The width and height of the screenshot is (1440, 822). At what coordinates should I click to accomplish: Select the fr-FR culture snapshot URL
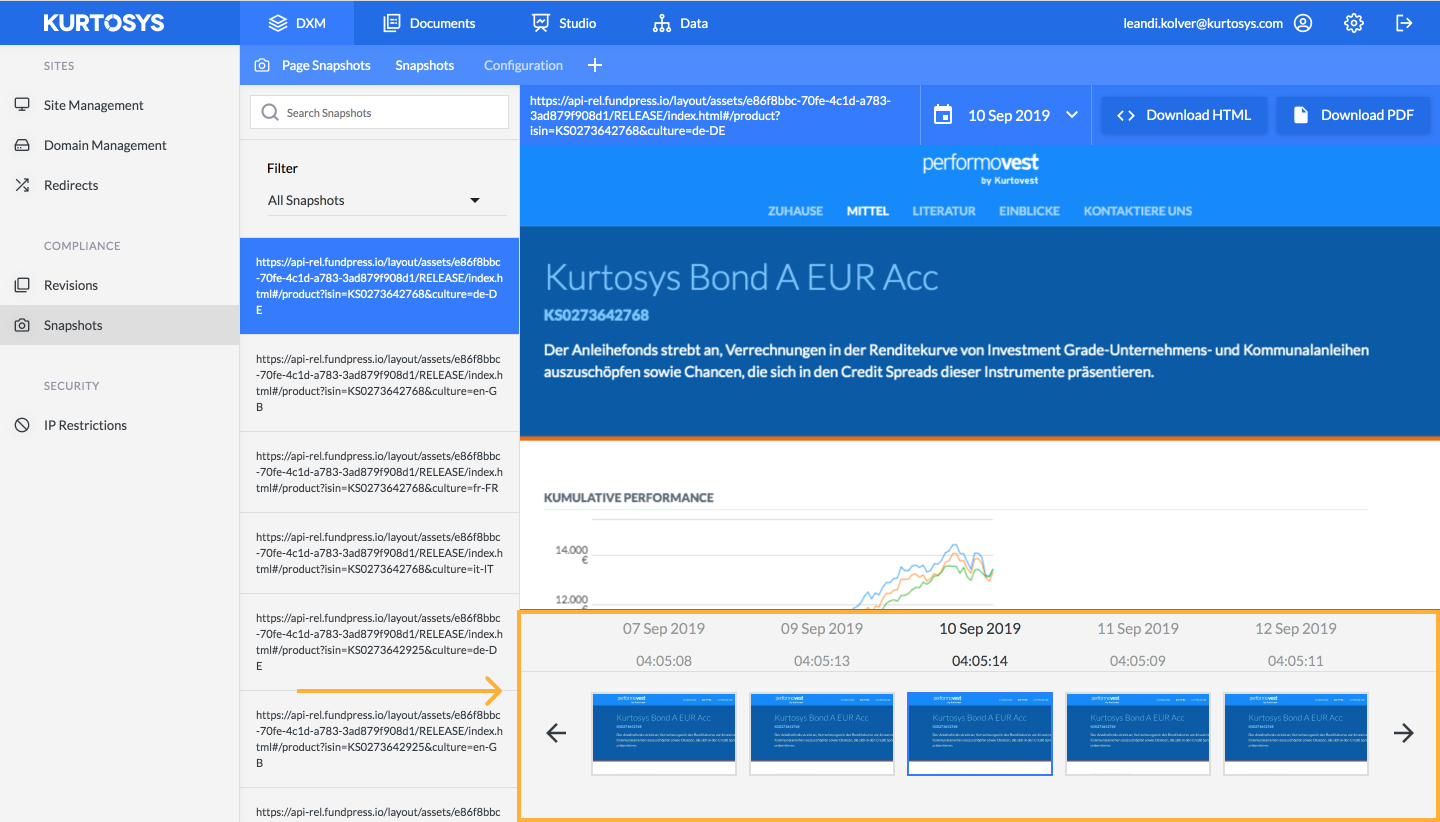coord(379,472)
